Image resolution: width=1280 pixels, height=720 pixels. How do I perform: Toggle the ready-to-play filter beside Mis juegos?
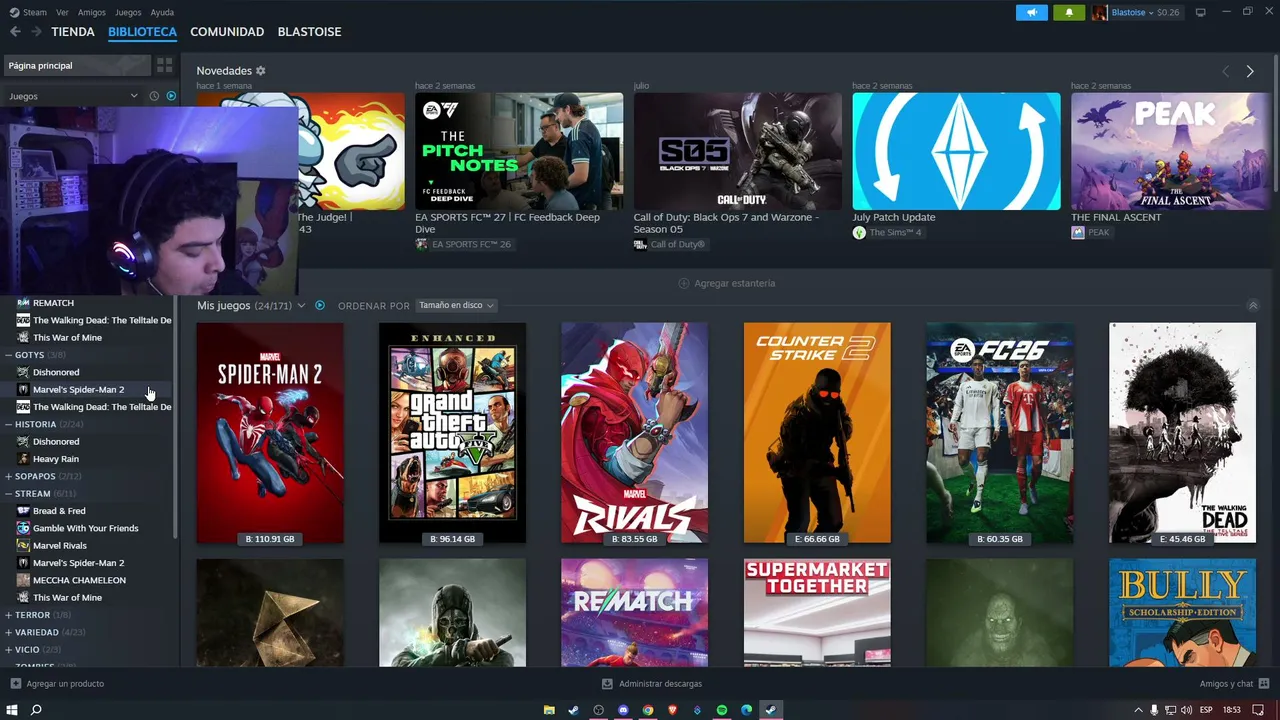point(320,305)
